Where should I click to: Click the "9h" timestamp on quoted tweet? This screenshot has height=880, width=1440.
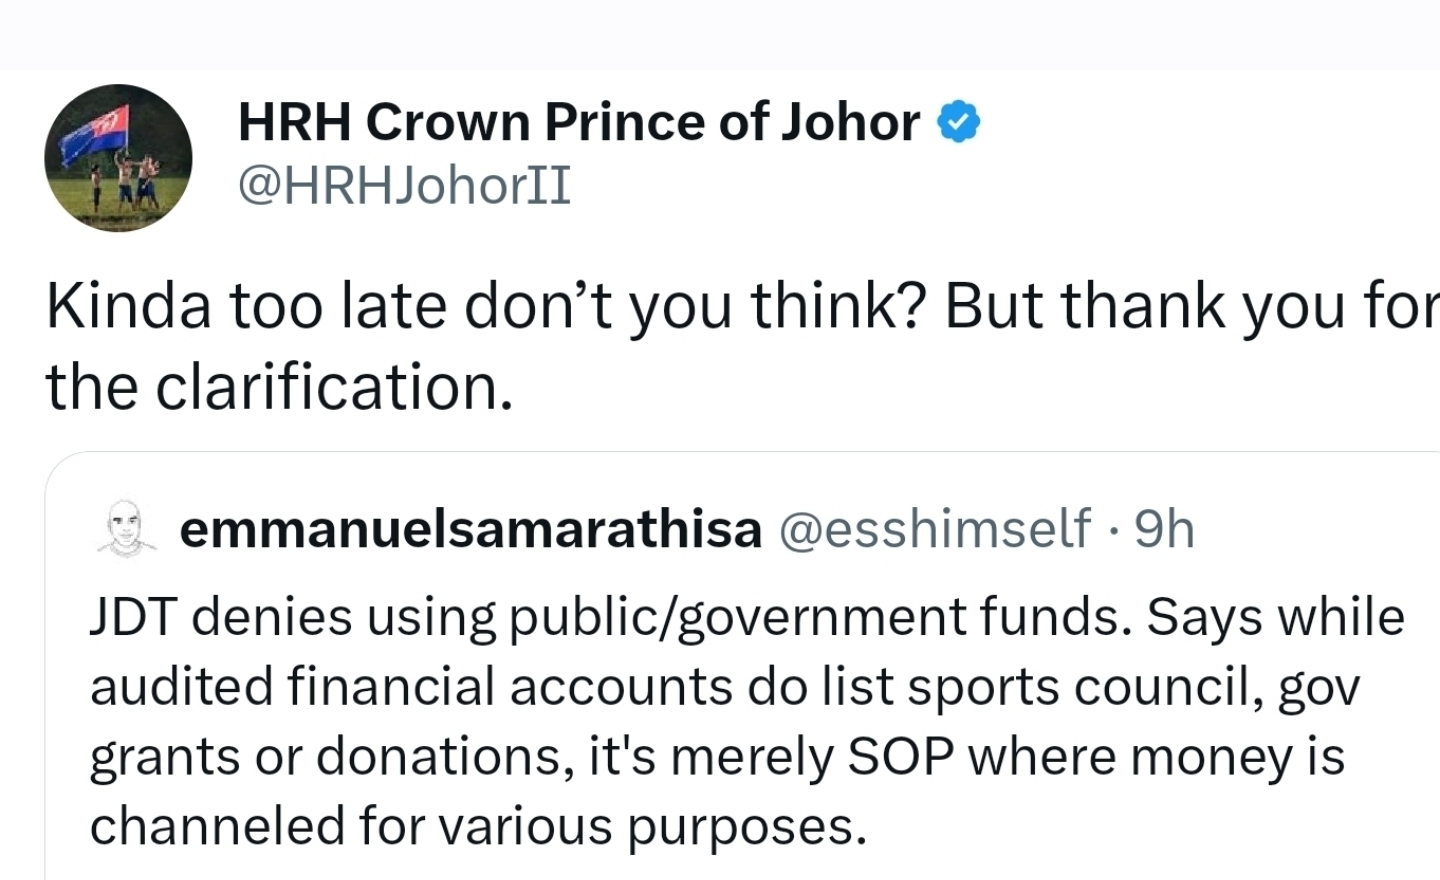(1165, 529)
